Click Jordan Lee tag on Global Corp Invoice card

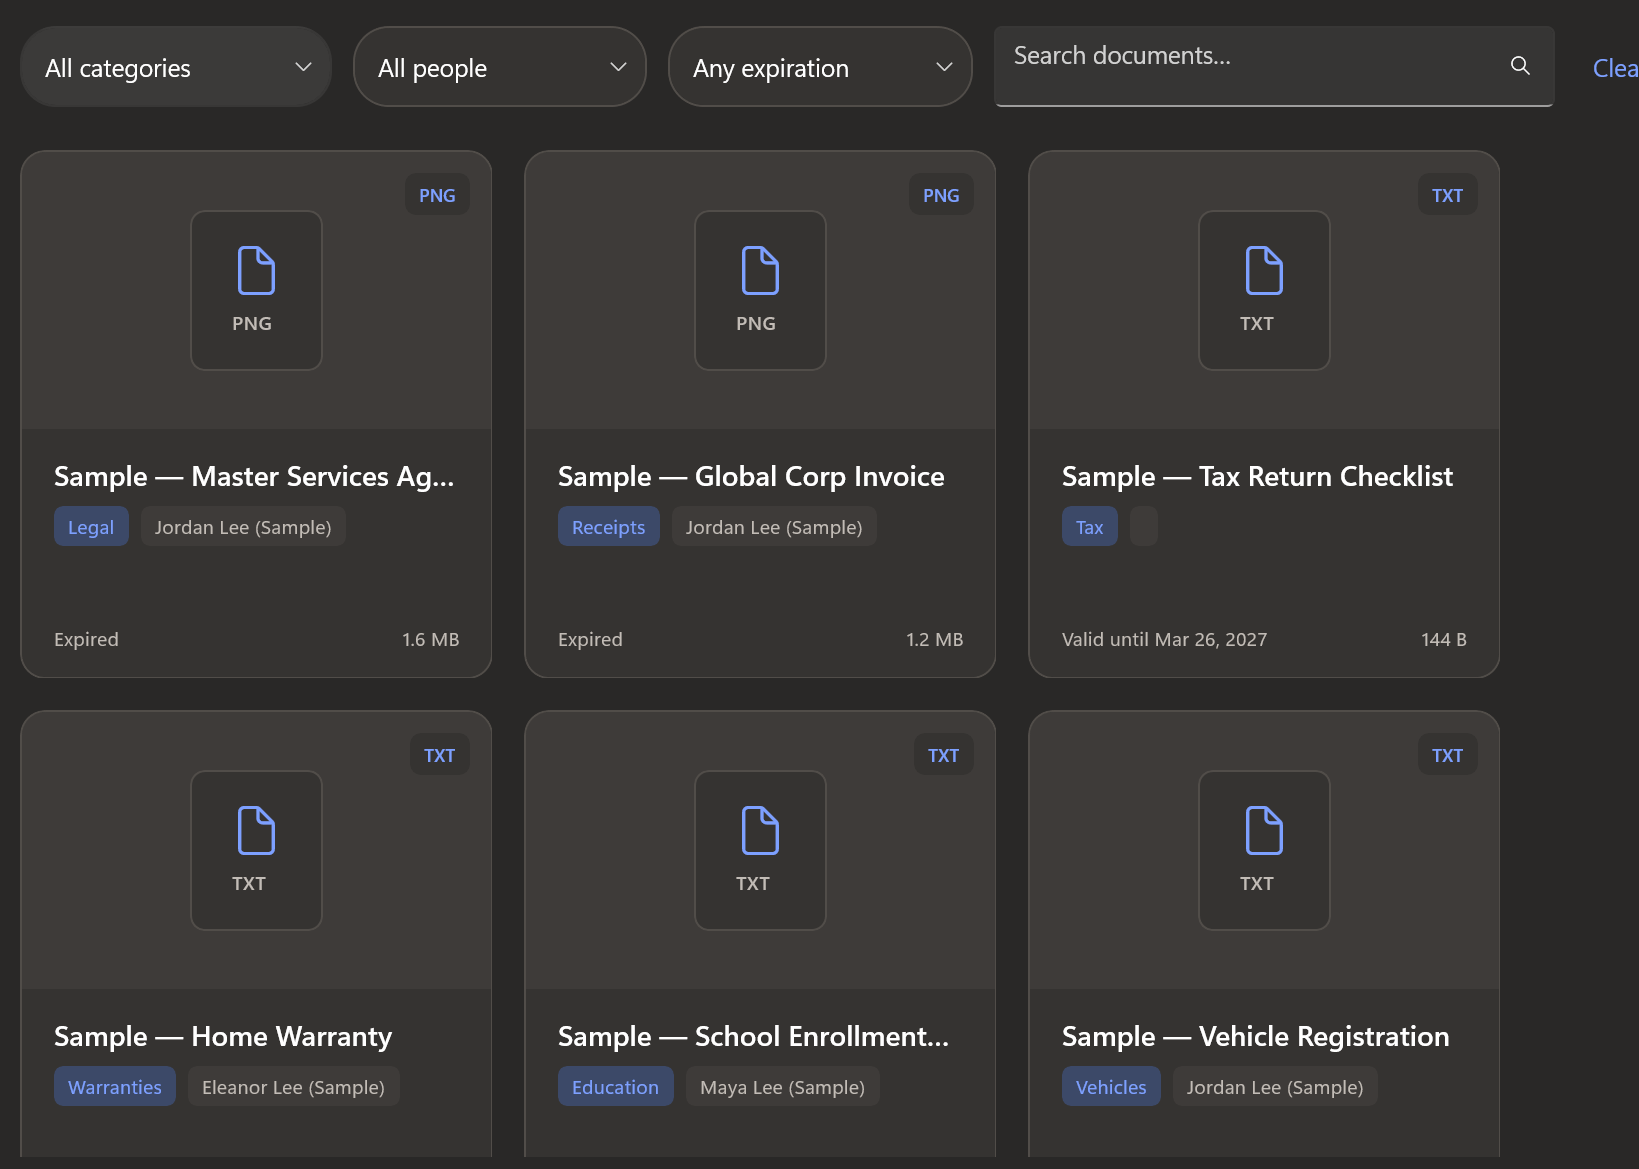774,527
